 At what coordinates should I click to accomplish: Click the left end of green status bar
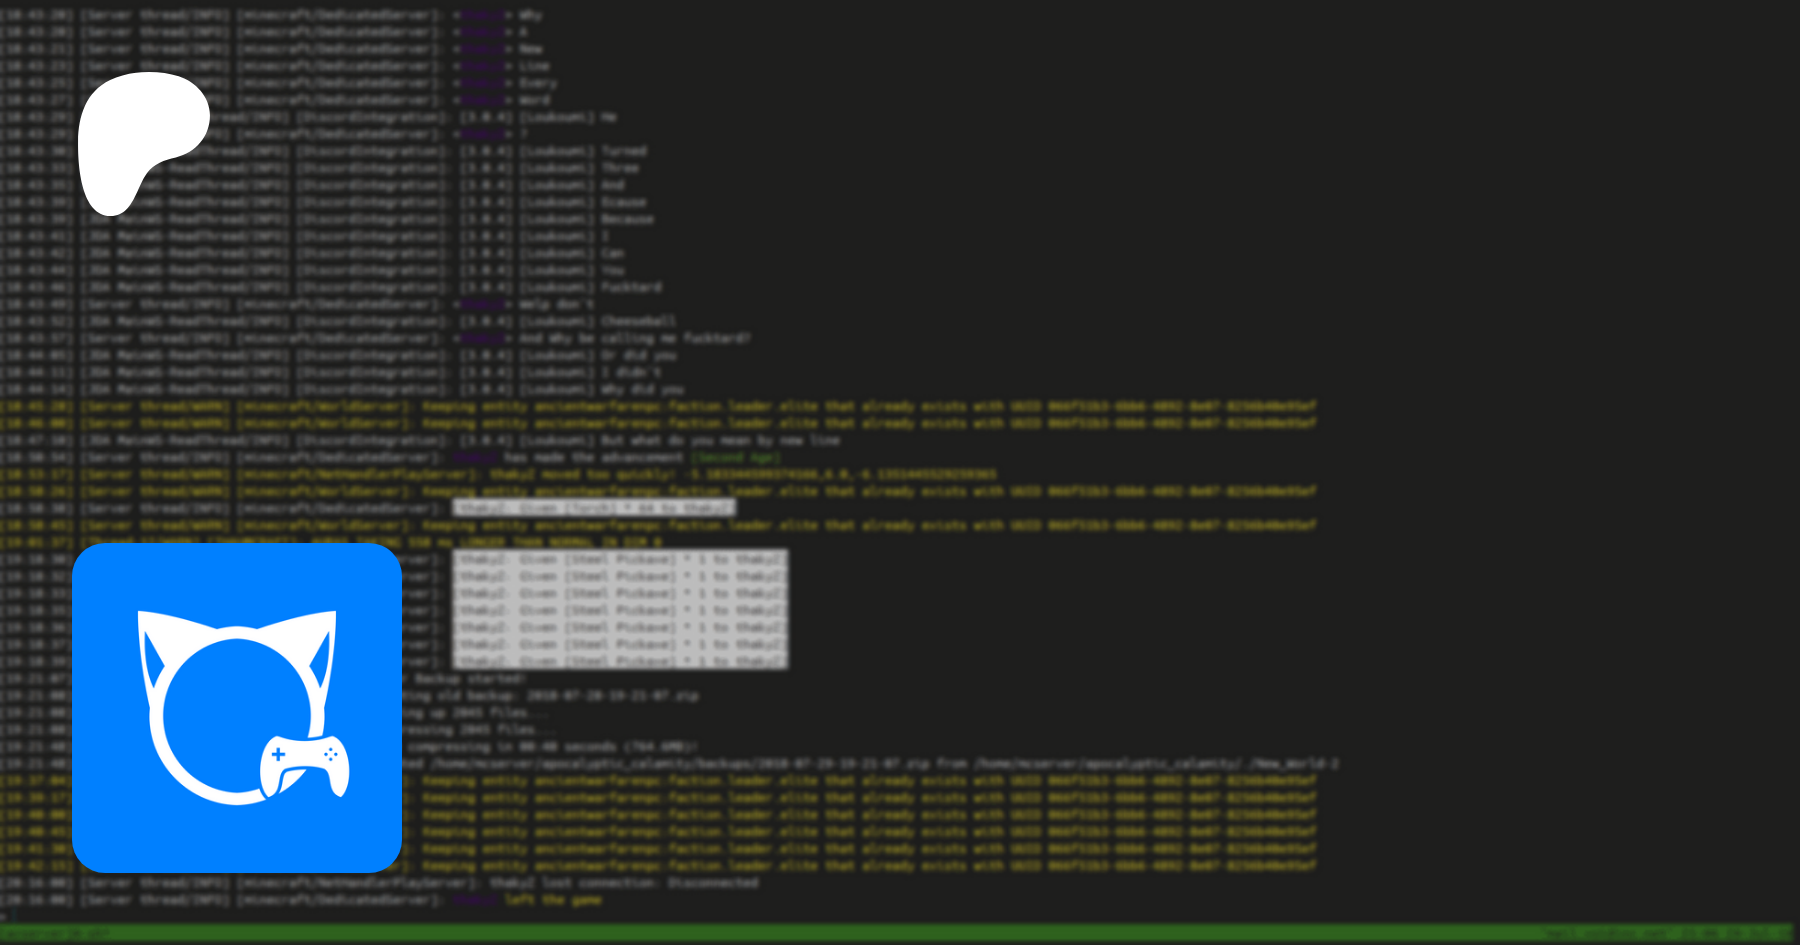pyautogui.click(x=50, y=933)
